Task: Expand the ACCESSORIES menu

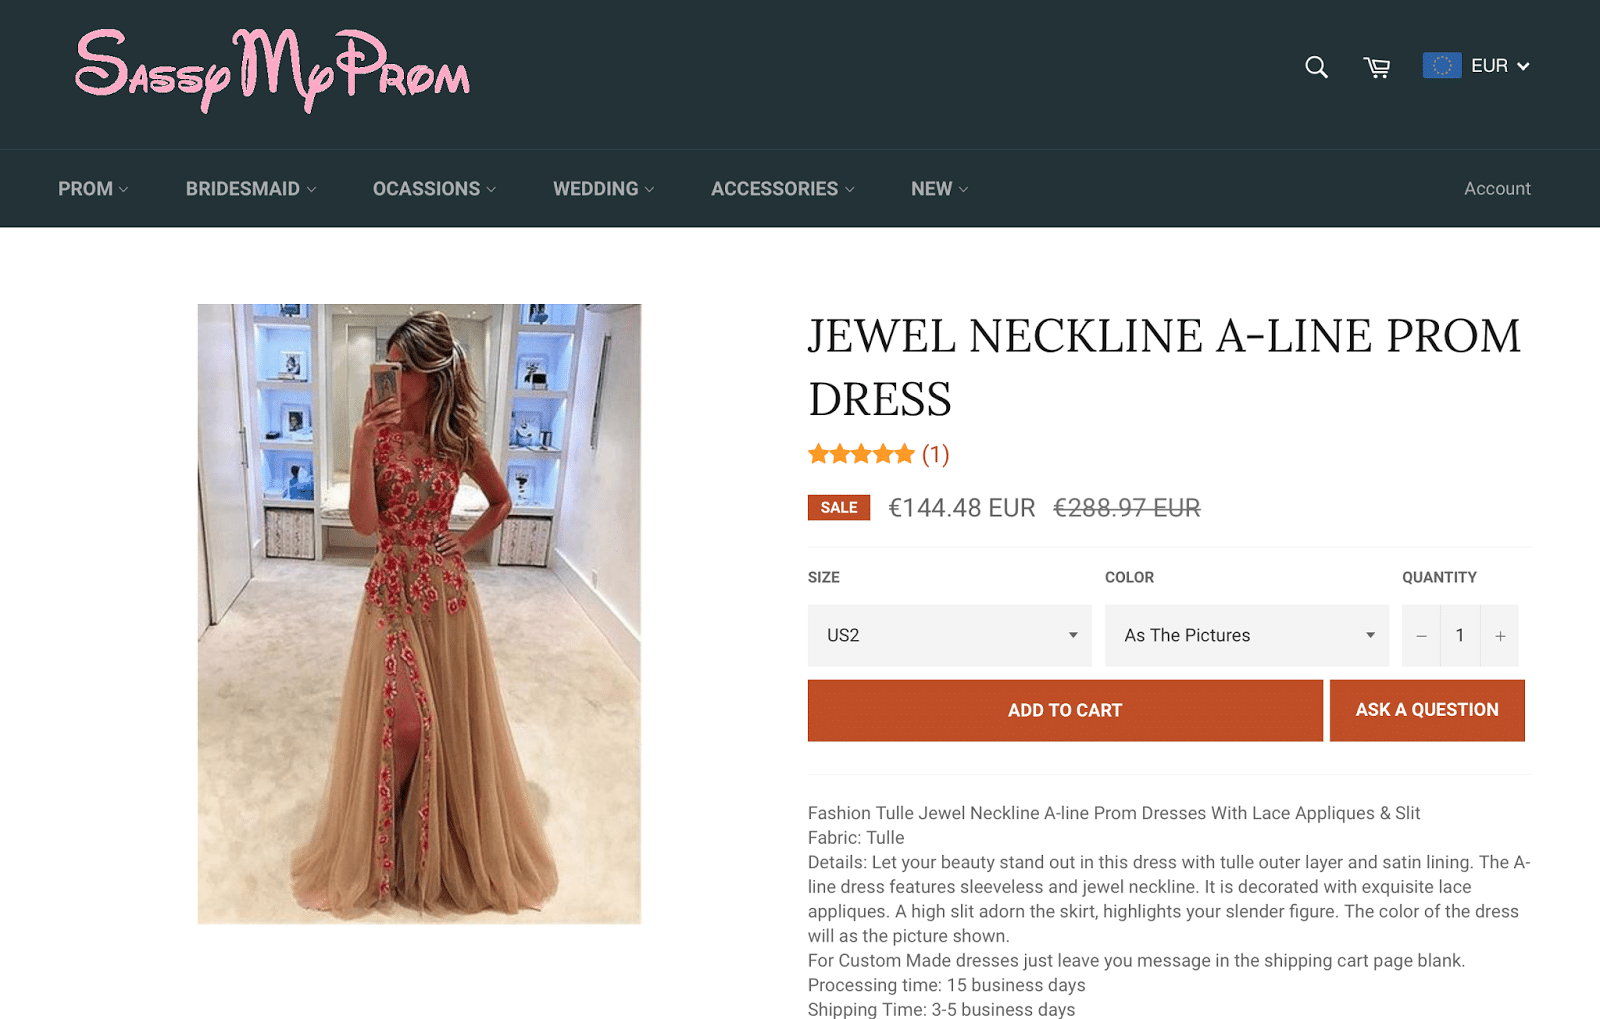Action: tap(783, 189)
